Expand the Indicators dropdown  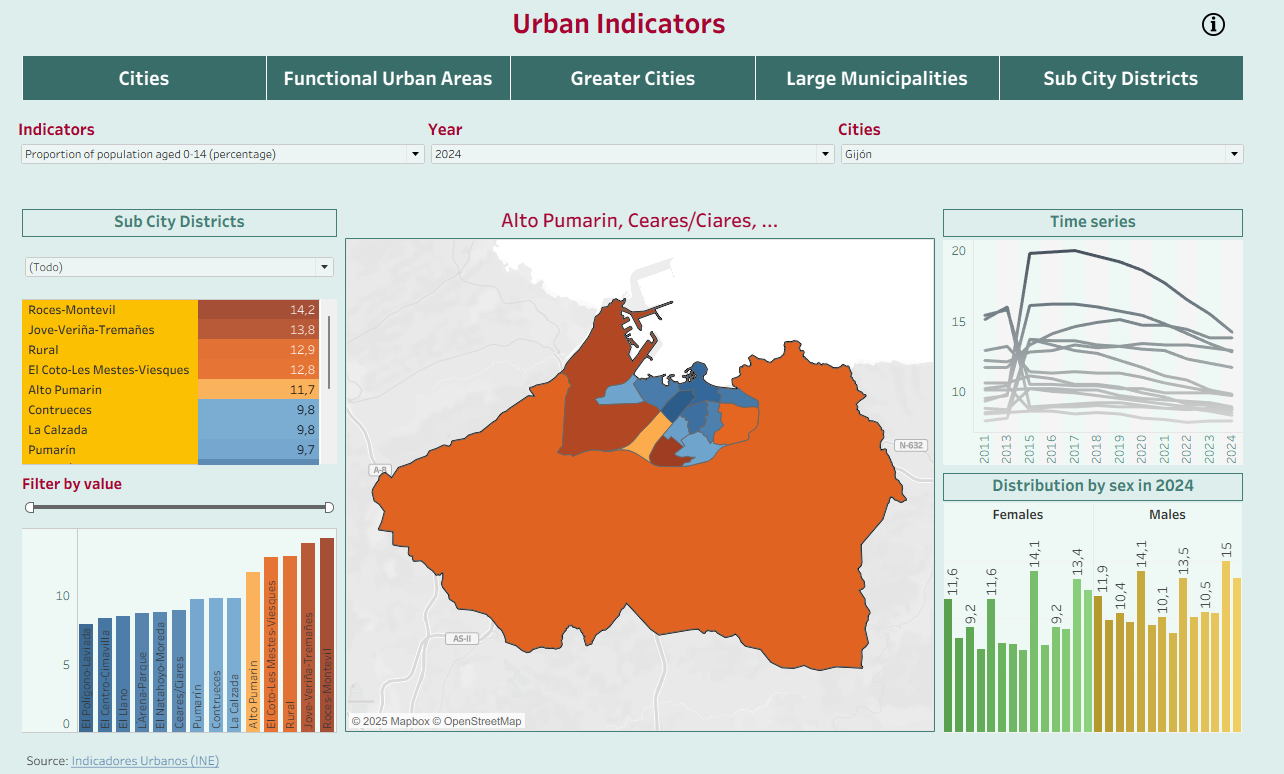222,154
